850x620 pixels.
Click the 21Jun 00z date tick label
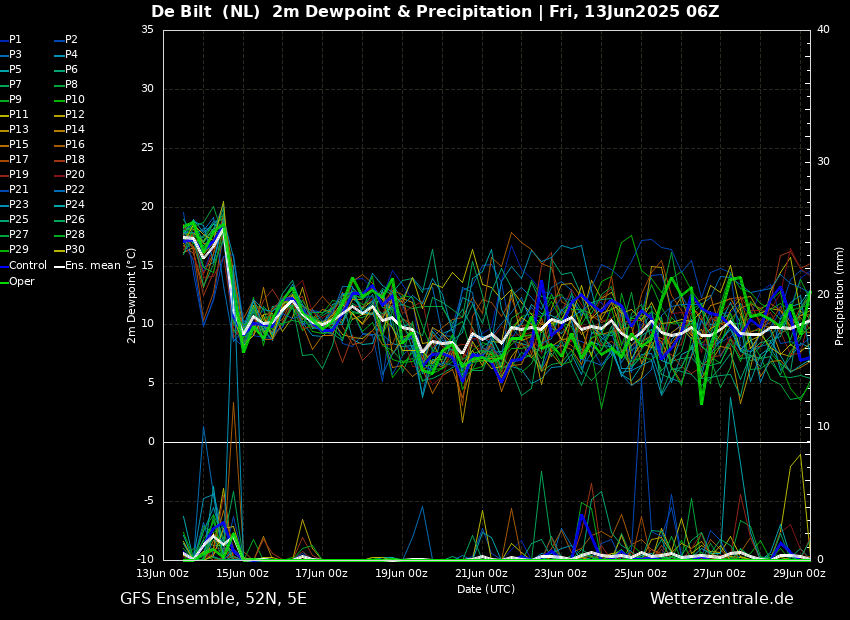(x=481, y=574)
